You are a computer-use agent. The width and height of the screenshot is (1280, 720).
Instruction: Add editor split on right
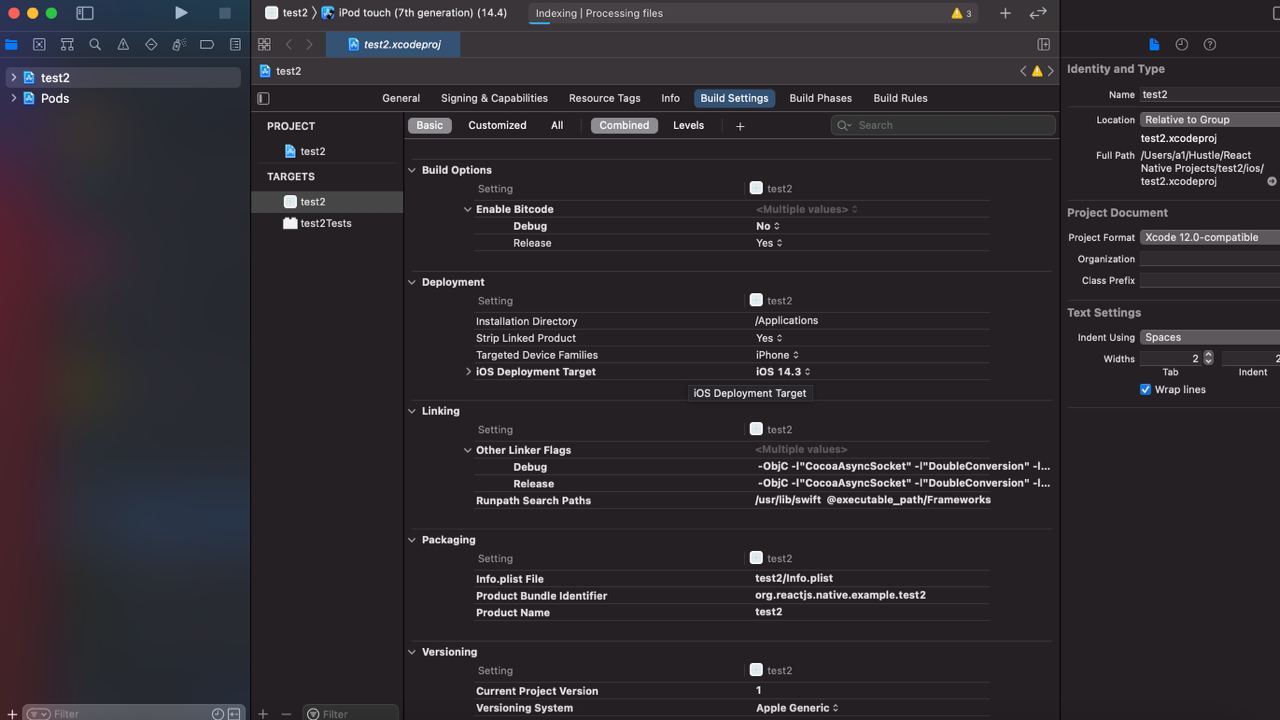(1043, 44)
